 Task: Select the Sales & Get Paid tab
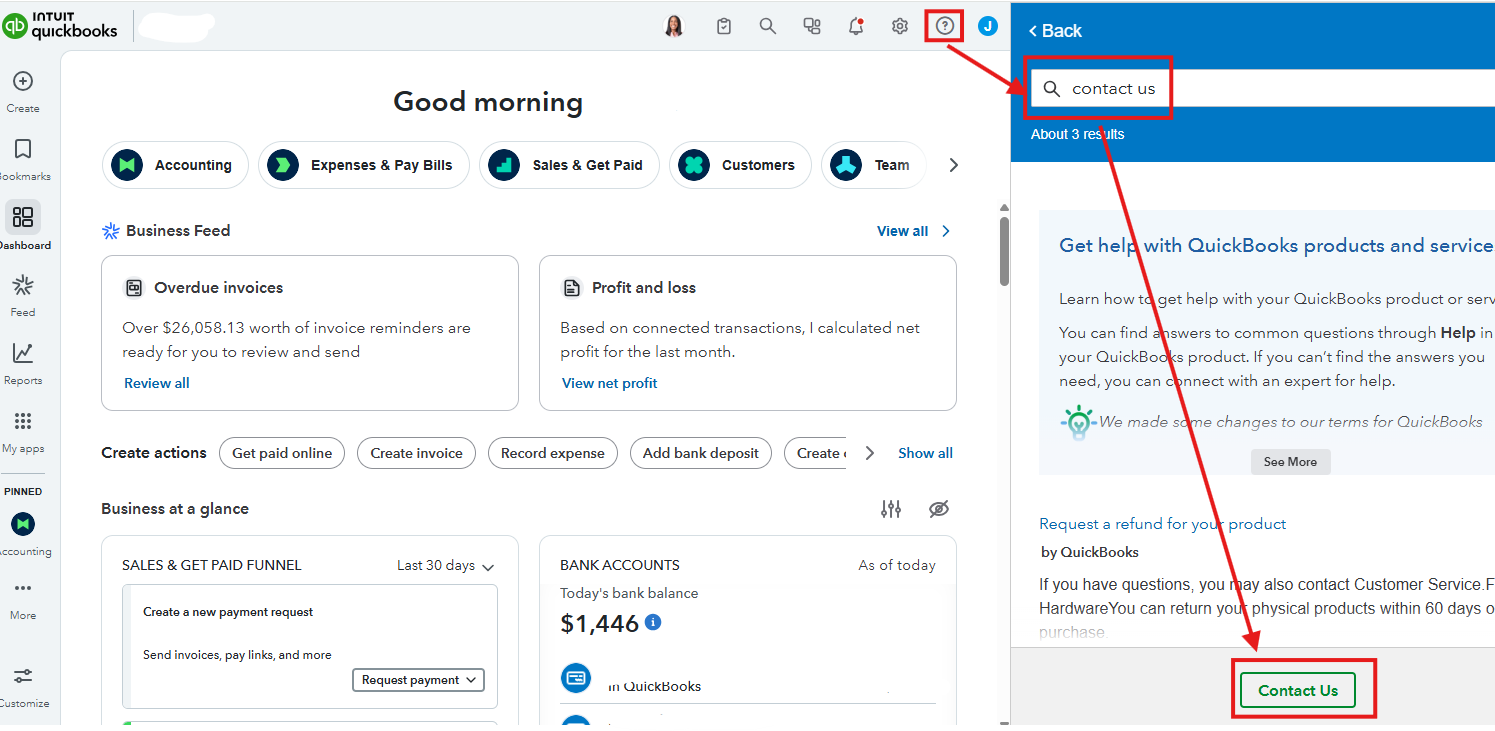[x=570, y=165]
